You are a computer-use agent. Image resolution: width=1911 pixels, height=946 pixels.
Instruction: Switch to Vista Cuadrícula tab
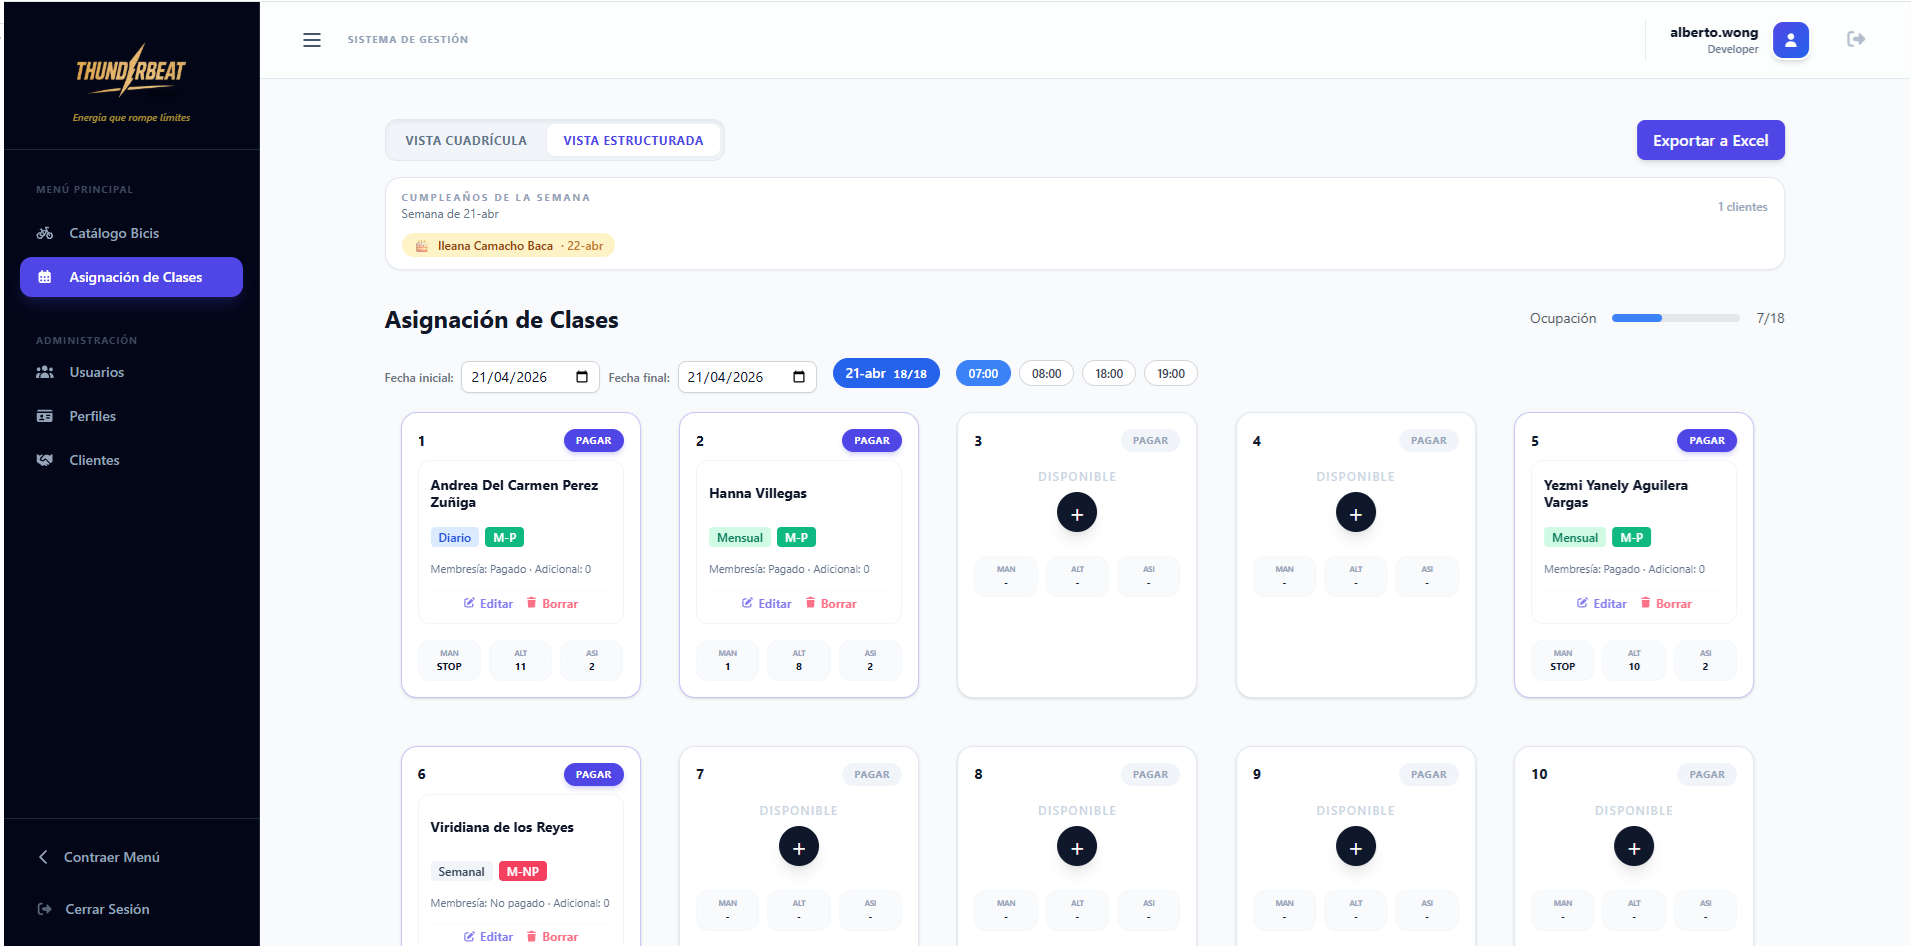pos(466,140)
